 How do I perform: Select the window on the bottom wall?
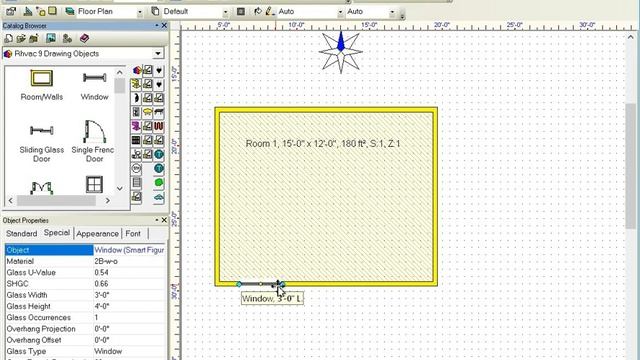point(260,284)
